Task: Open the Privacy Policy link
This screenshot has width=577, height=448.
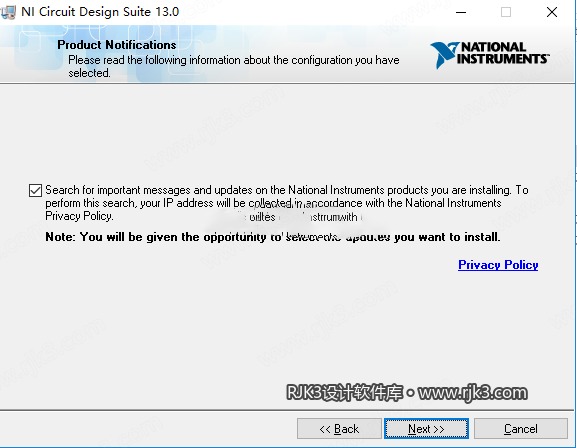Action: click(498, 265)
